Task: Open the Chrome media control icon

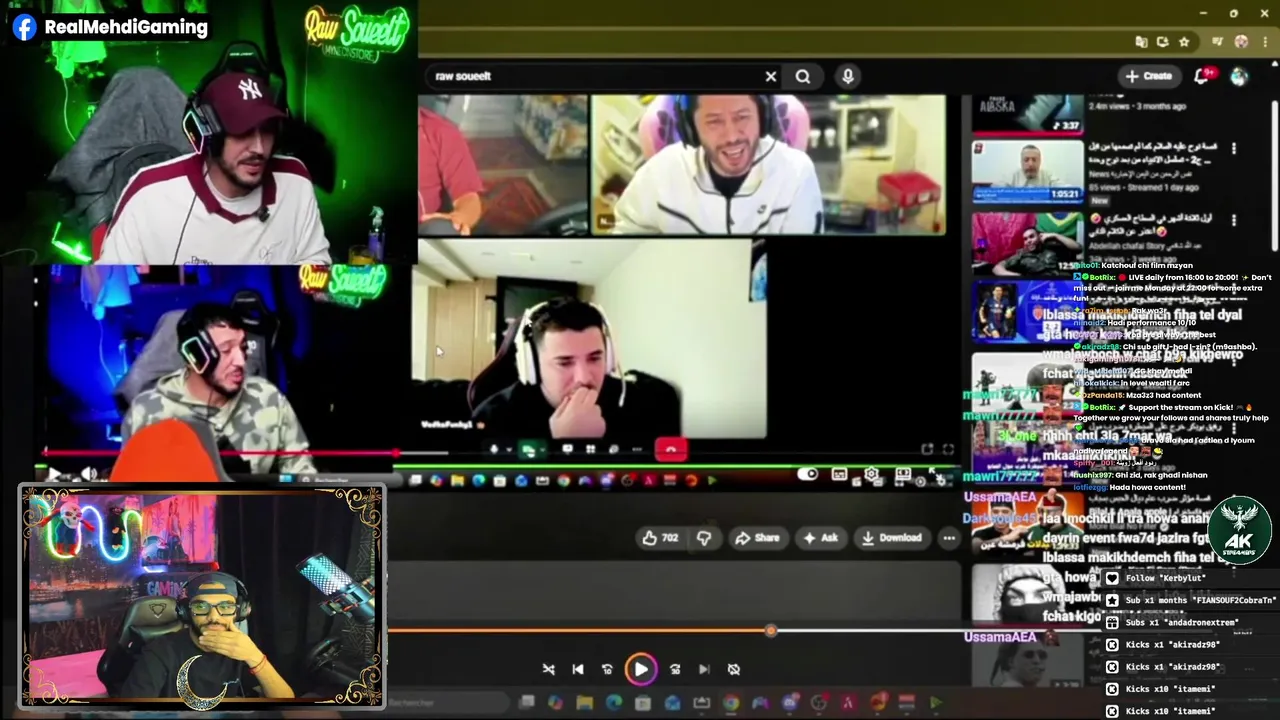Action: pos(1217,42)
